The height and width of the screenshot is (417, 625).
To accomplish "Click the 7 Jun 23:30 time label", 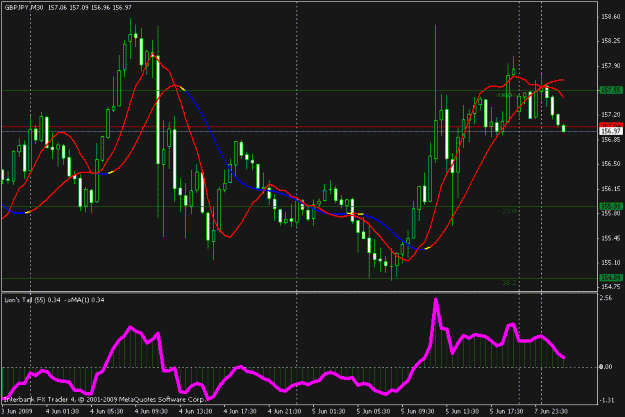I will pyautogui.click(x=551, y=411).
